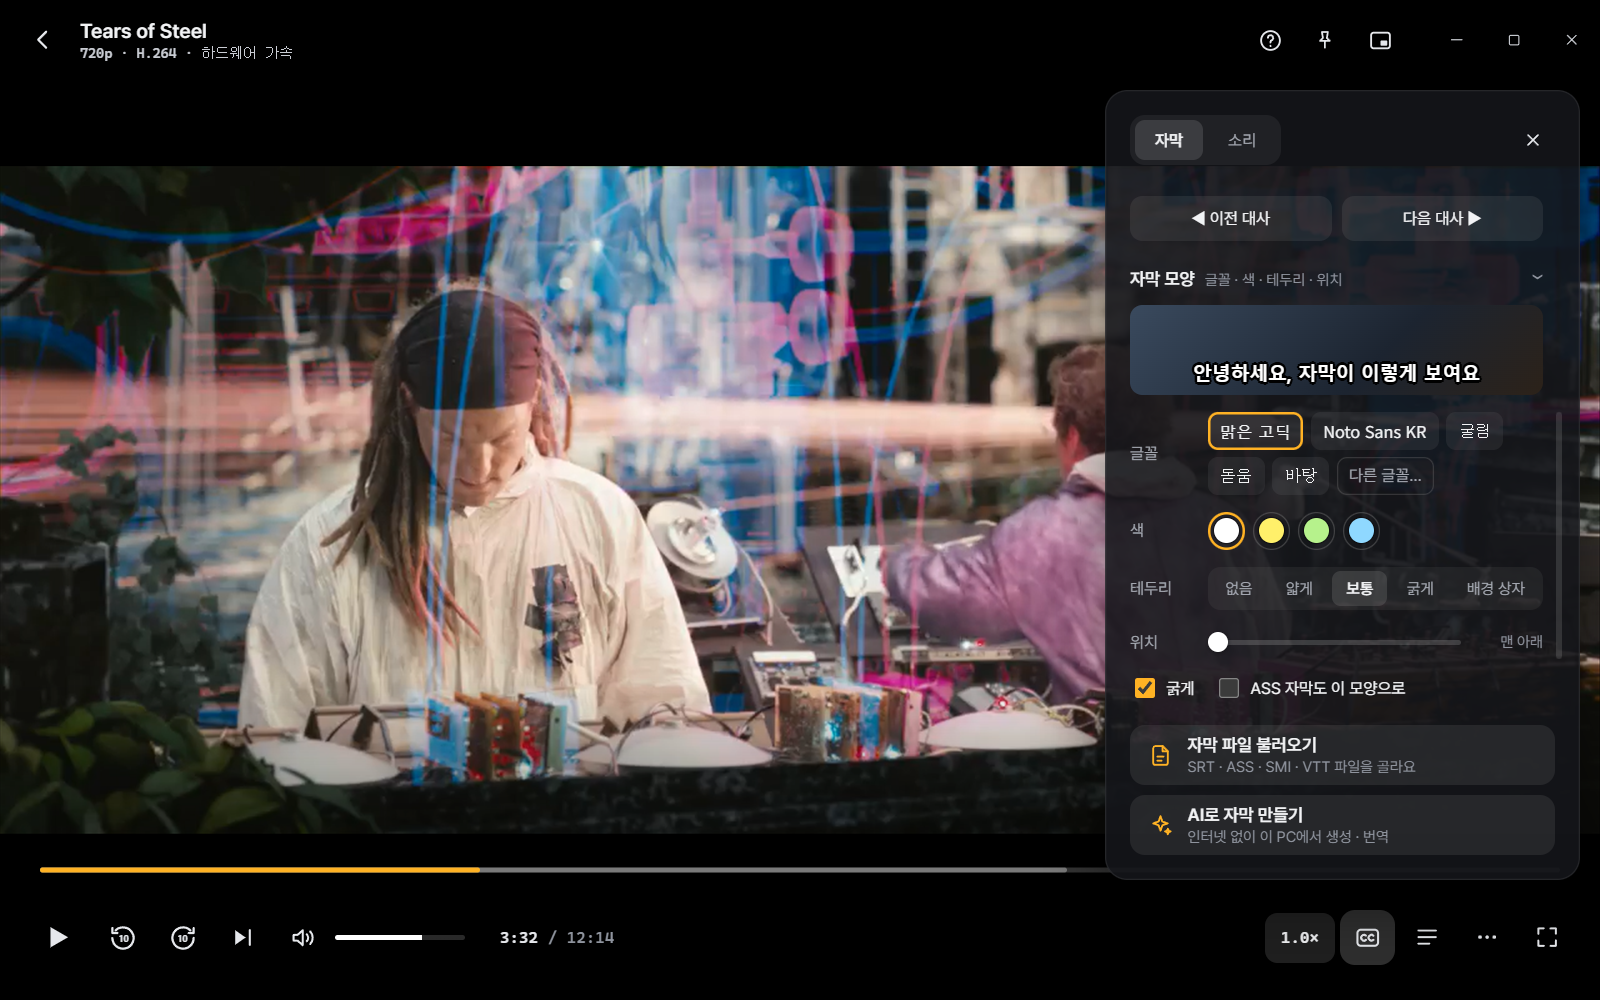Switch to picture-in-picture mini player

coord(1380,40)
